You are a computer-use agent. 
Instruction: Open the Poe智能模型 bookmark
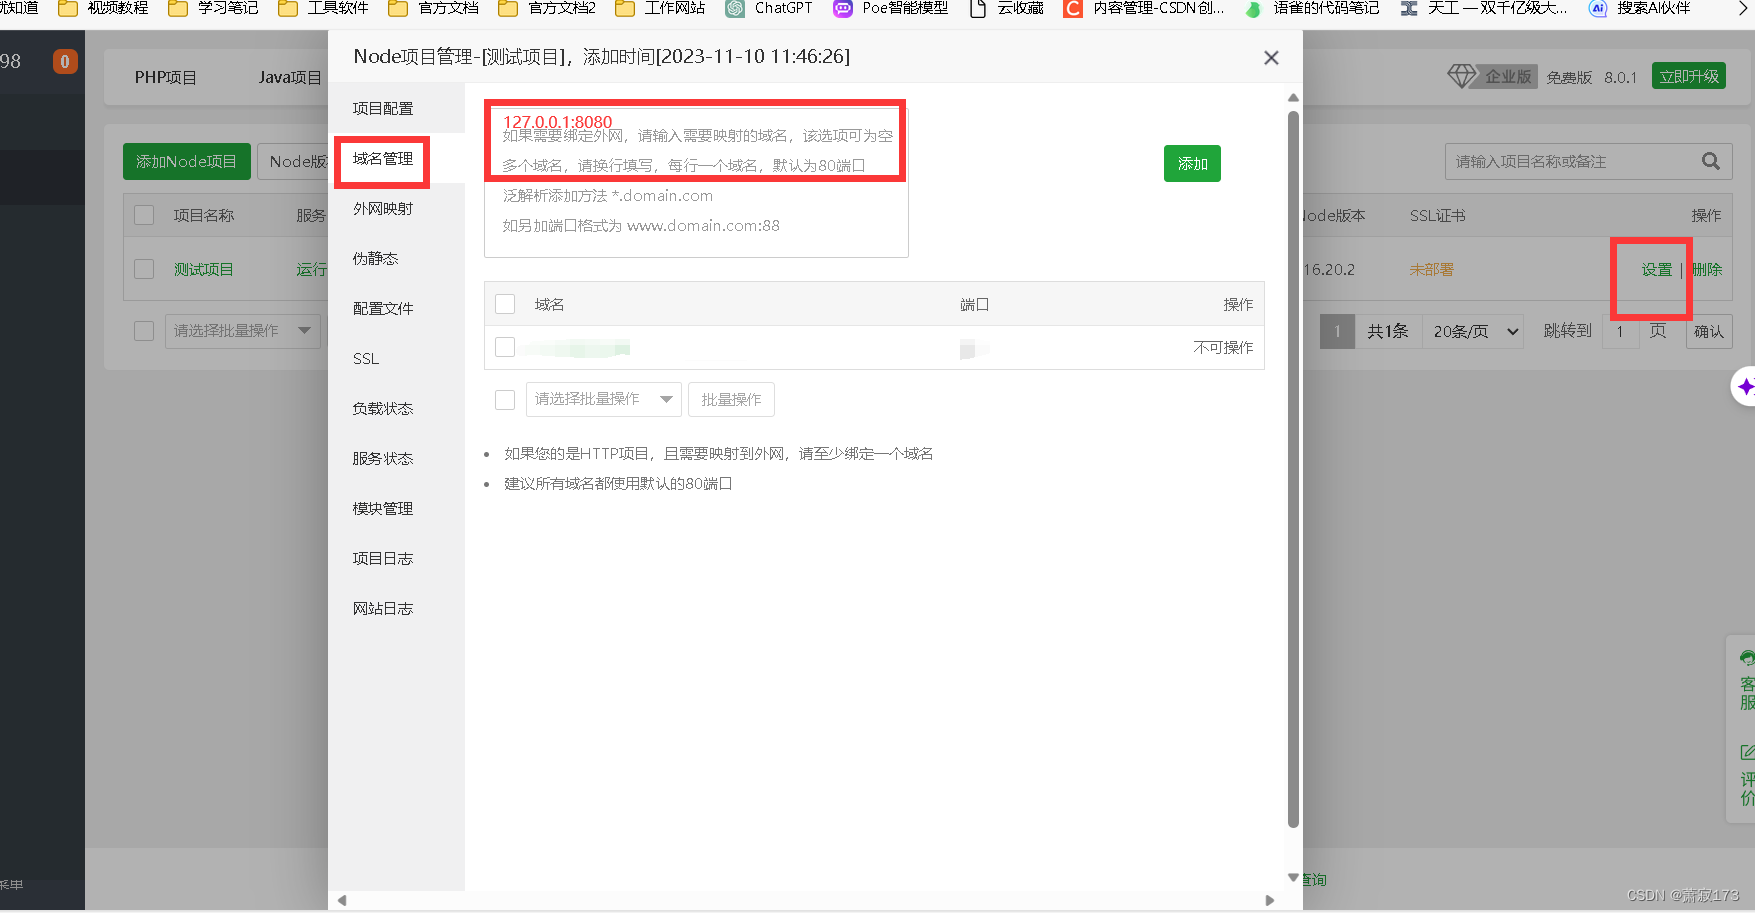(891, 8)
